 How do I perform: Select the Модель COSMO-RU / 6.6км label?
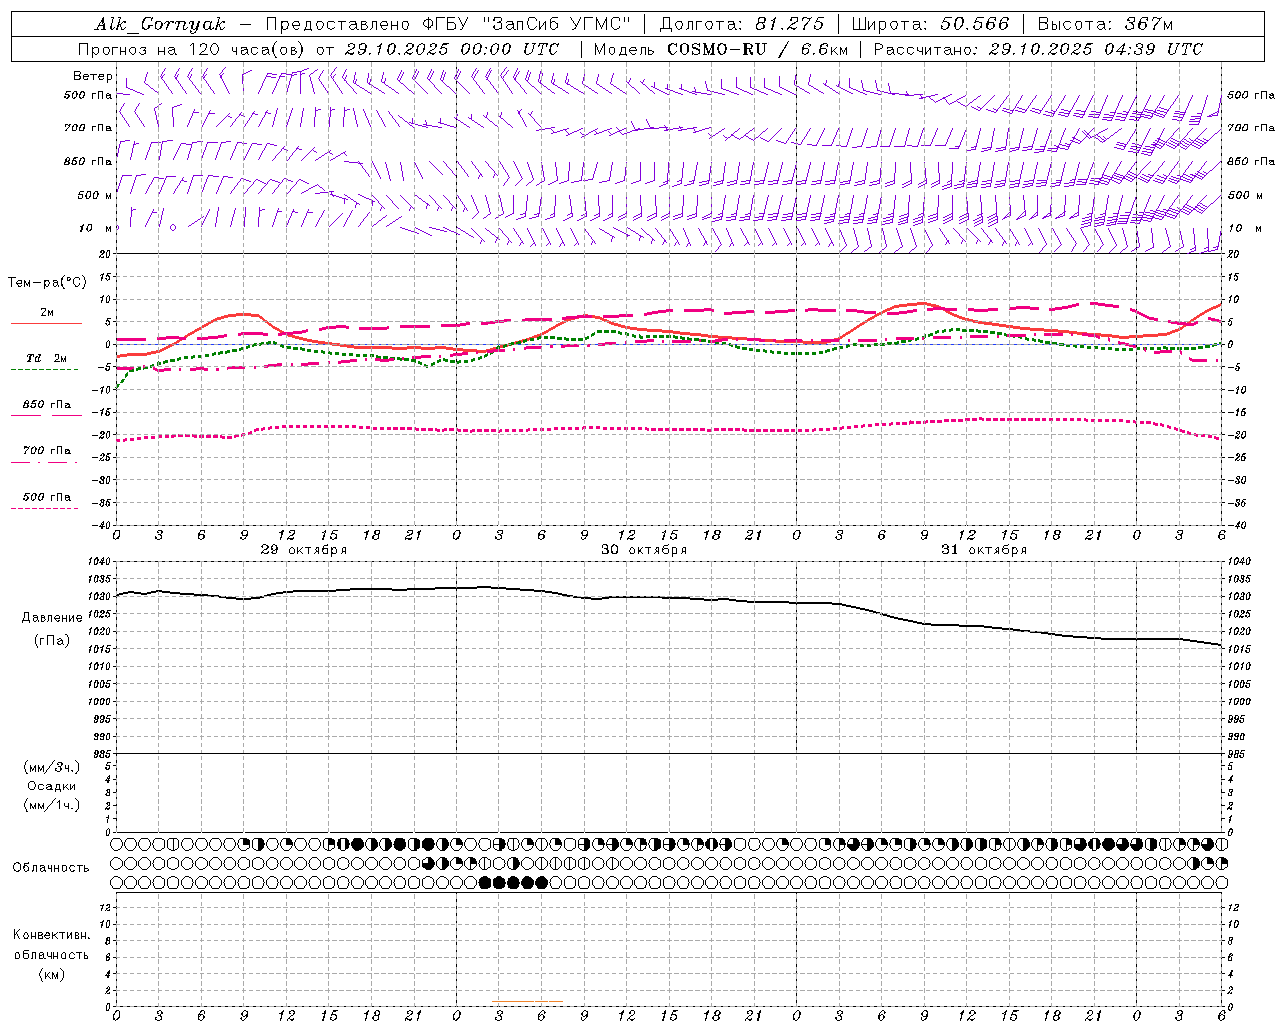click(x=720, y=49)
